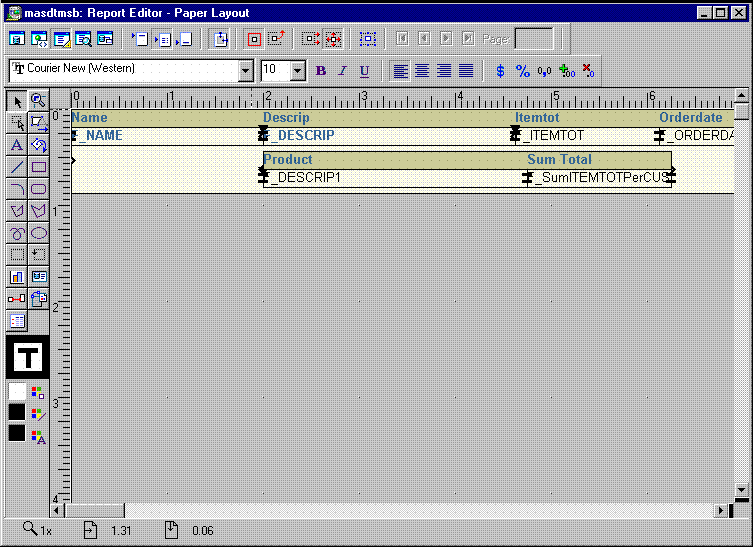Image resolution: width=753 pixels, height=547 pixels.
Task: Remove a decimal place
Action: tap(588, 71)
